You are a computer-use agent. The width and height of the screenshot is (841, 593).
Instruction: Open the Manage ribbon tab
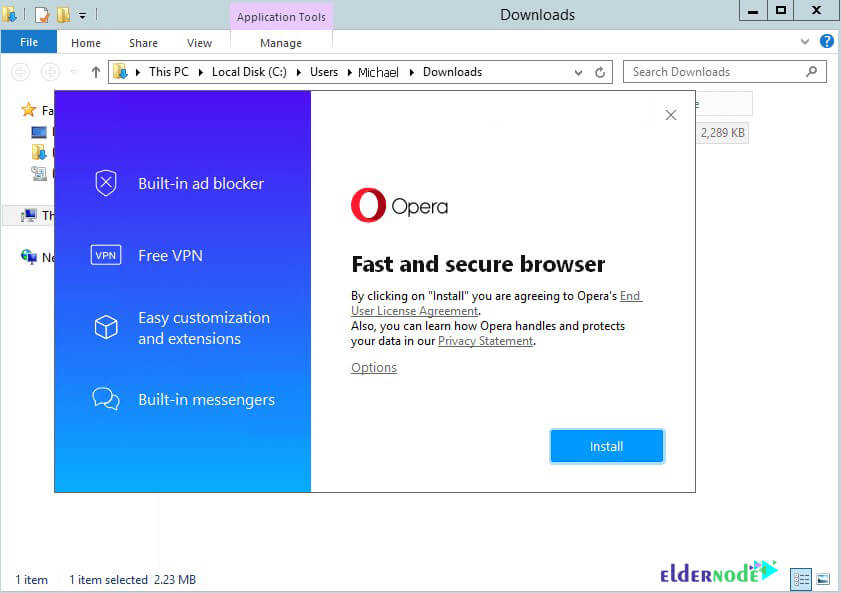[x=281, y=43]
